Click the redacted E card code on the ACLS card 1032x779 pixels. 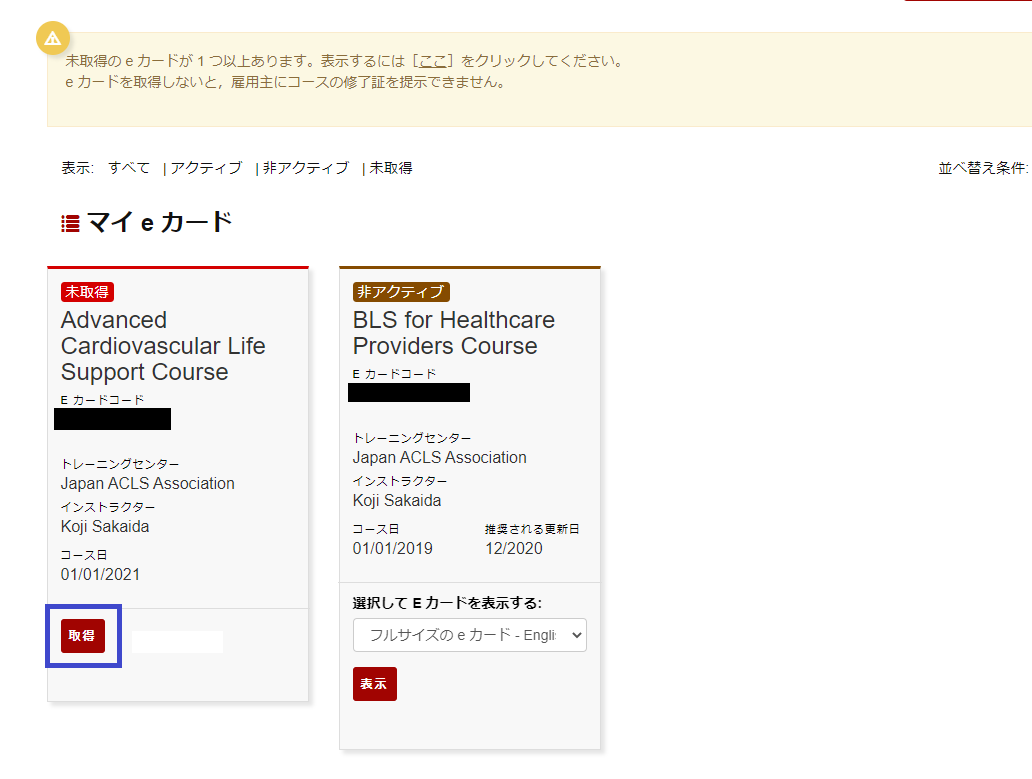point(112,419)
